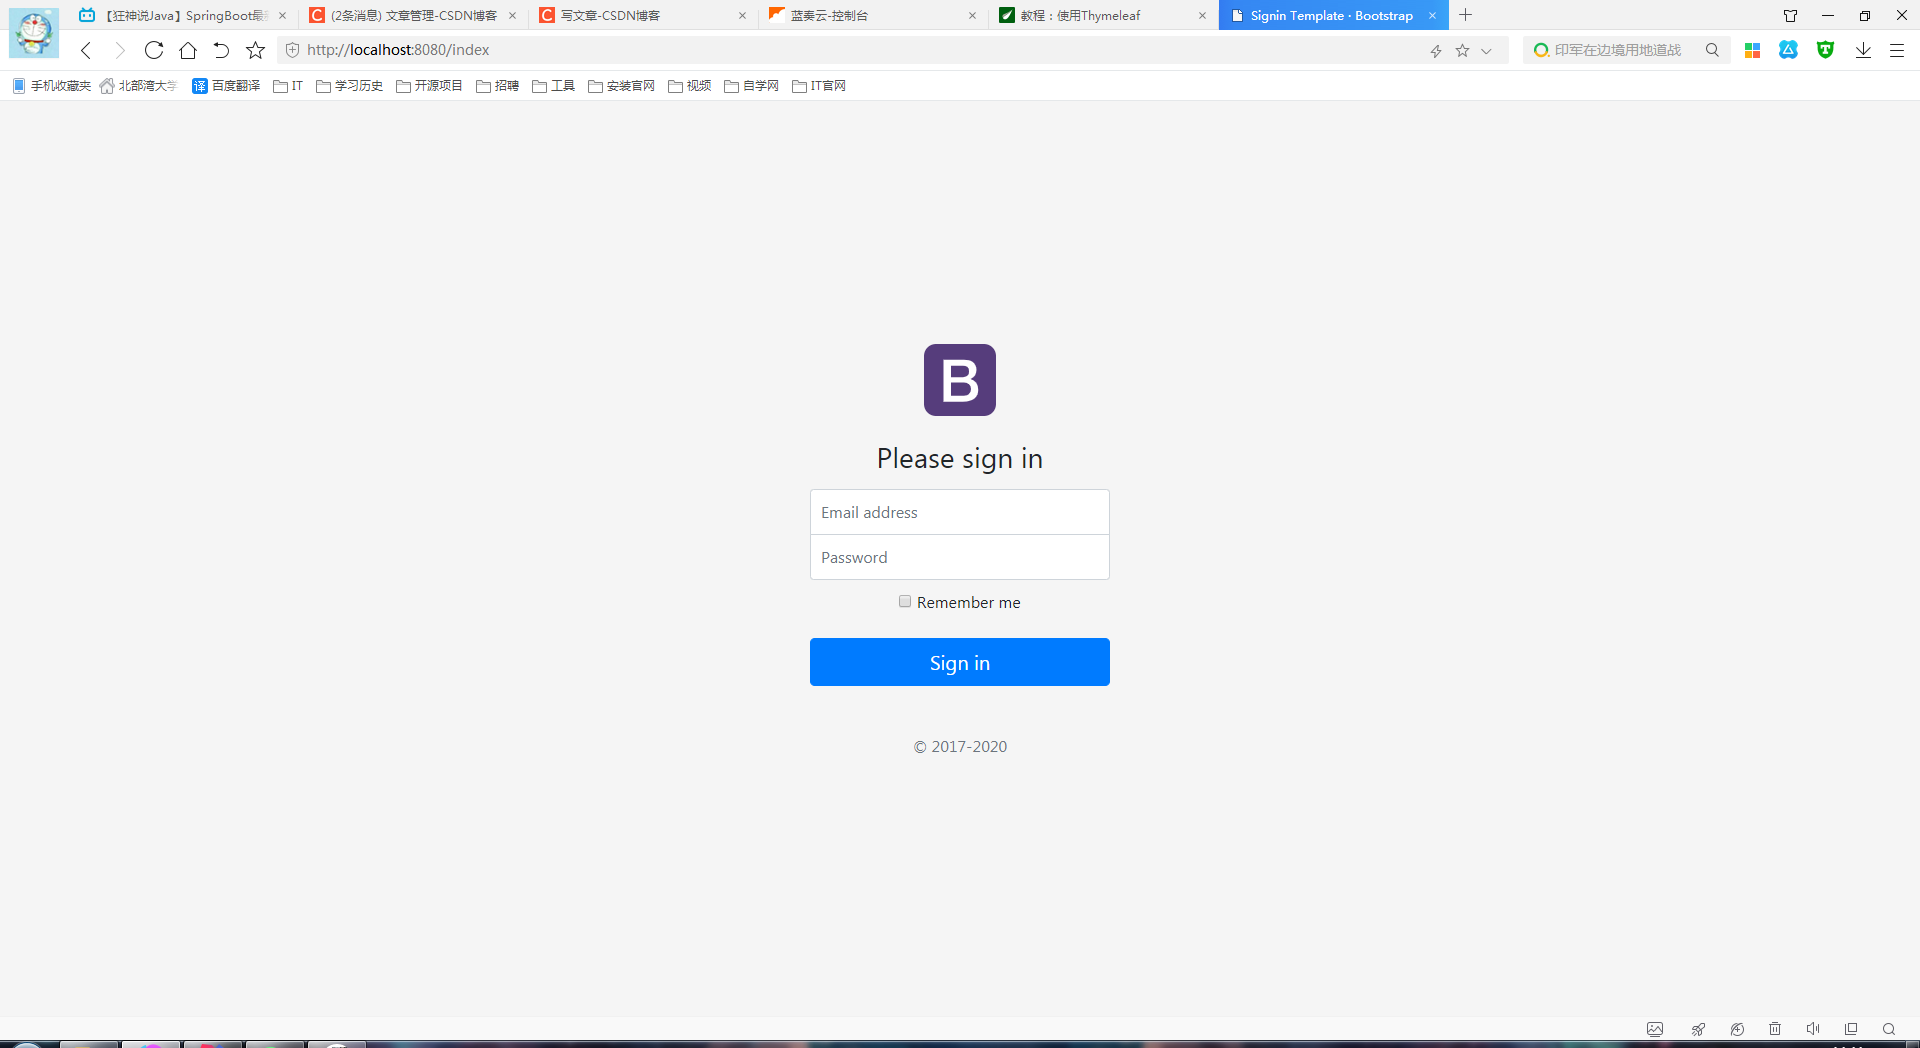The width and height of the screenshot is (1920, 1048).
Task: Click the lightning speed-mode icon near address bar
Action: [1436, 50]
